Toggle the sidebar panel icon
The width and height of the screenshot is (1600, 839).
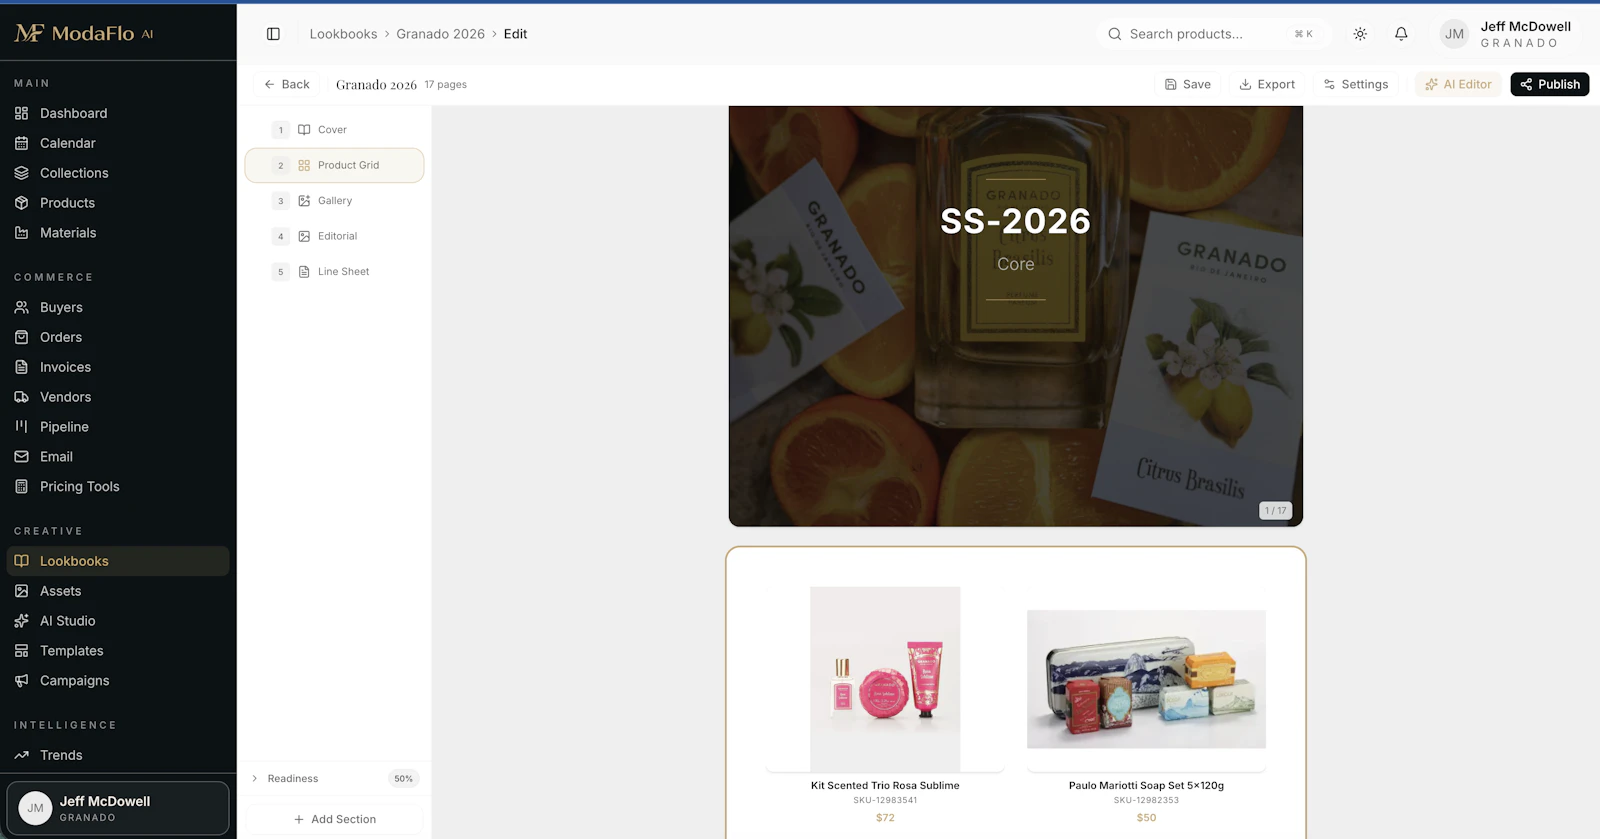(273, 34)
